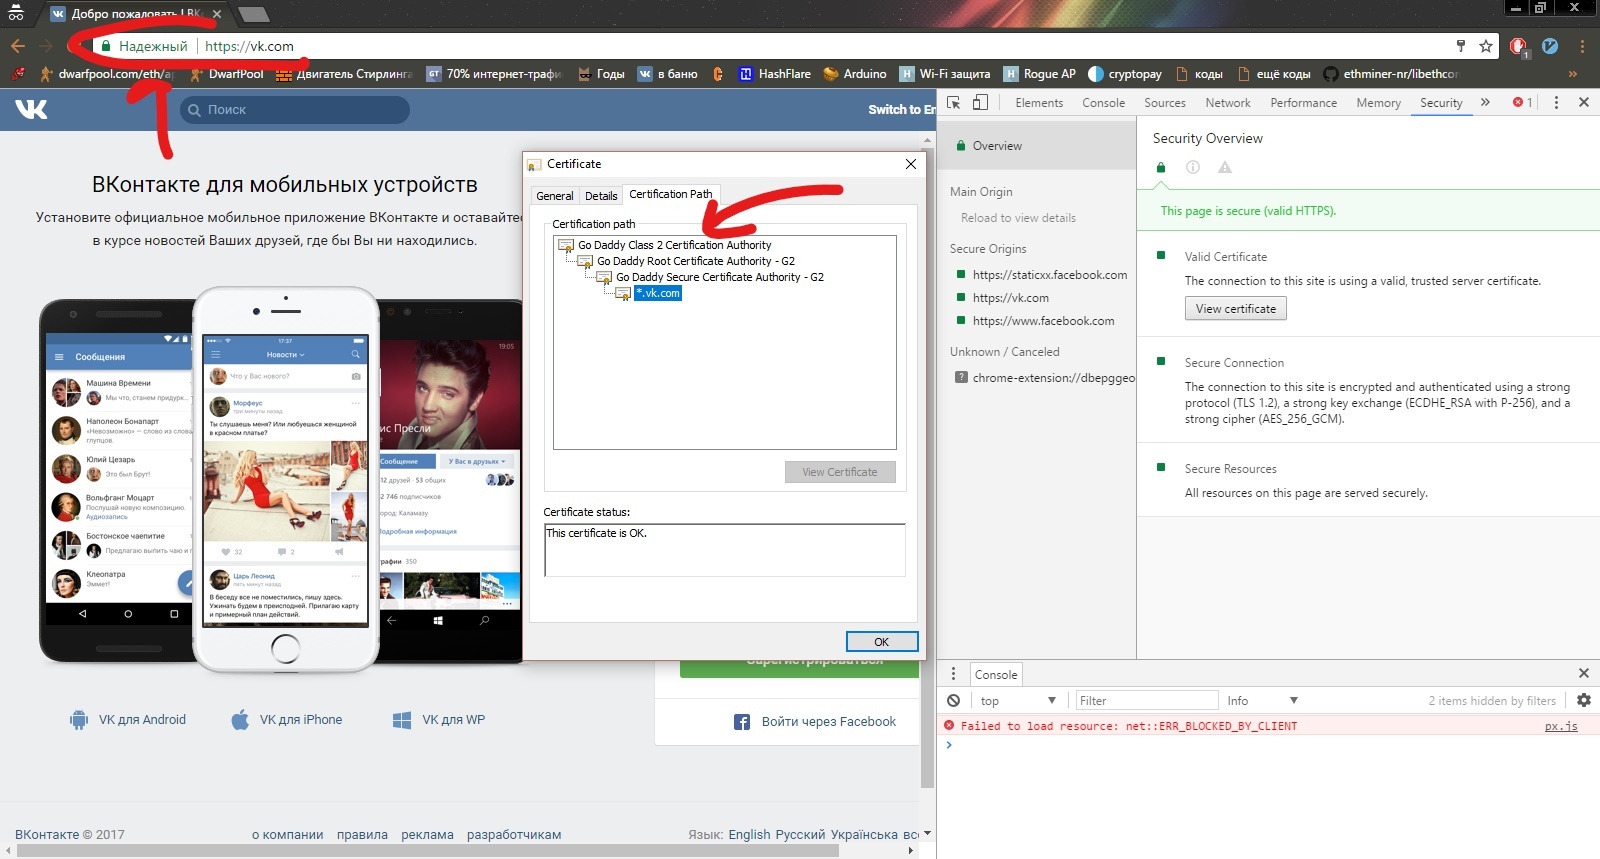1600x859 pixels.
Task: Open the General tab in the Certificate dialog
Action: 555,196
